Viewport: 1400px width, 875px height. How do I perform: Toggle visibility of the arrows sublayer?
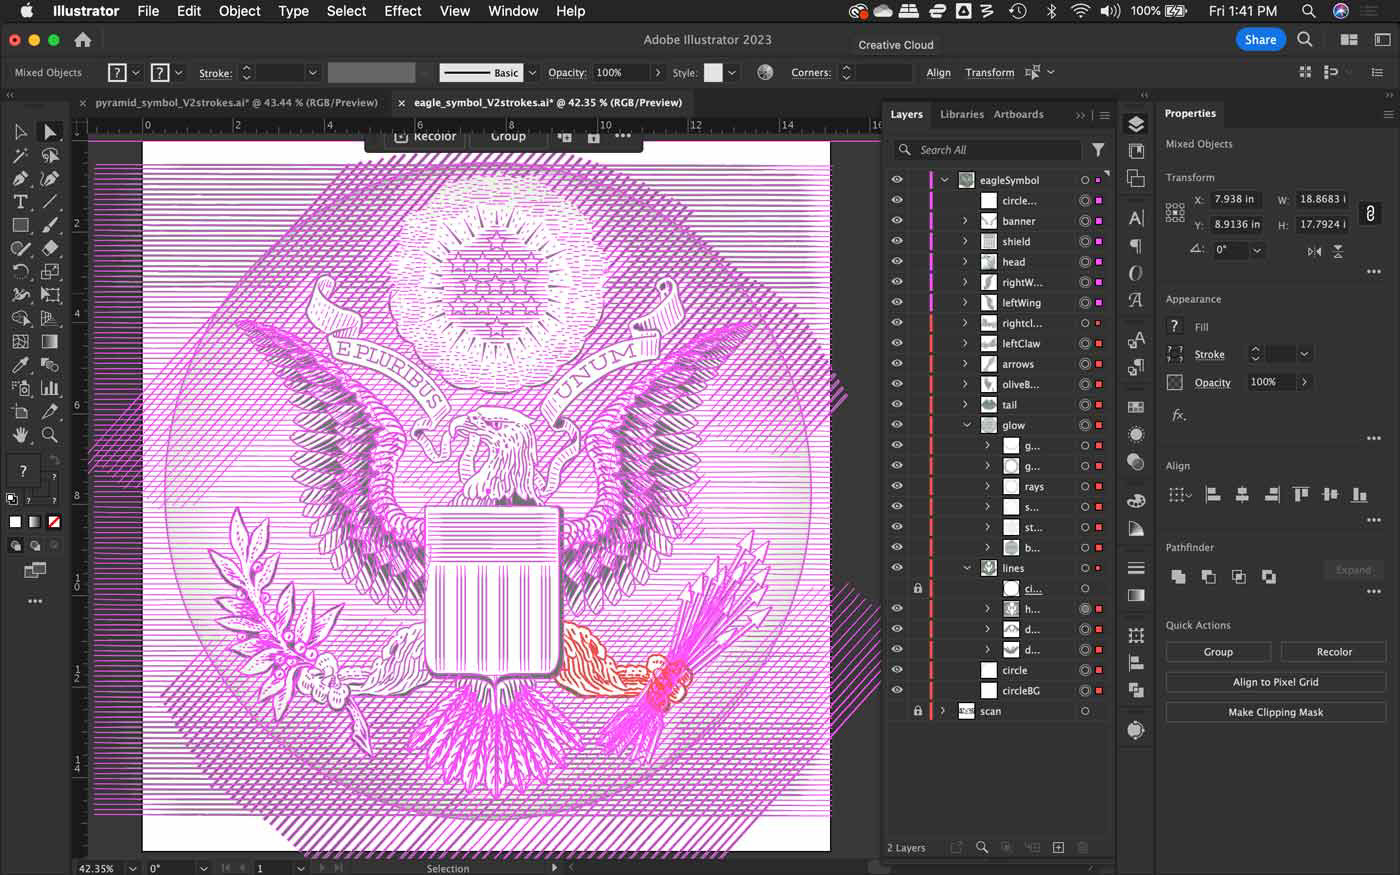pyautogui.click(x=897, y=364)
